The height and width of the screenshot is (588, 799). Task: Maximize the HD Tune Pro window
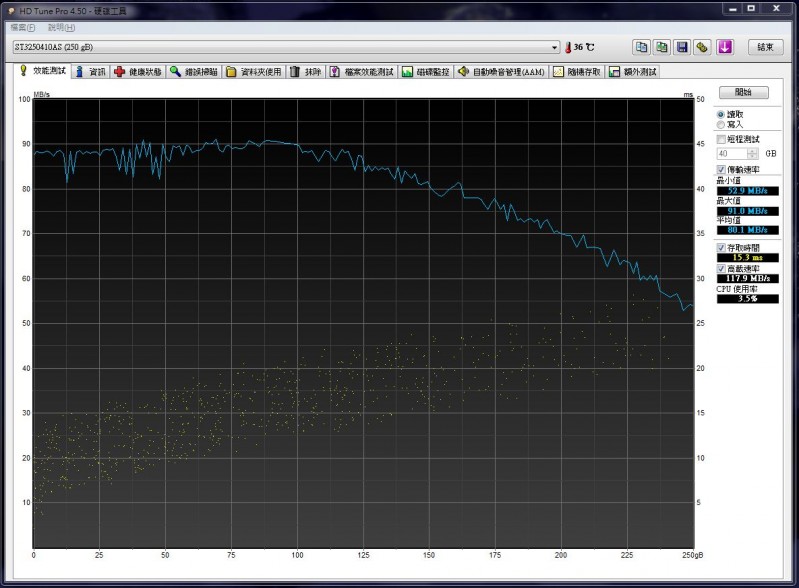[x=751, y=9]
